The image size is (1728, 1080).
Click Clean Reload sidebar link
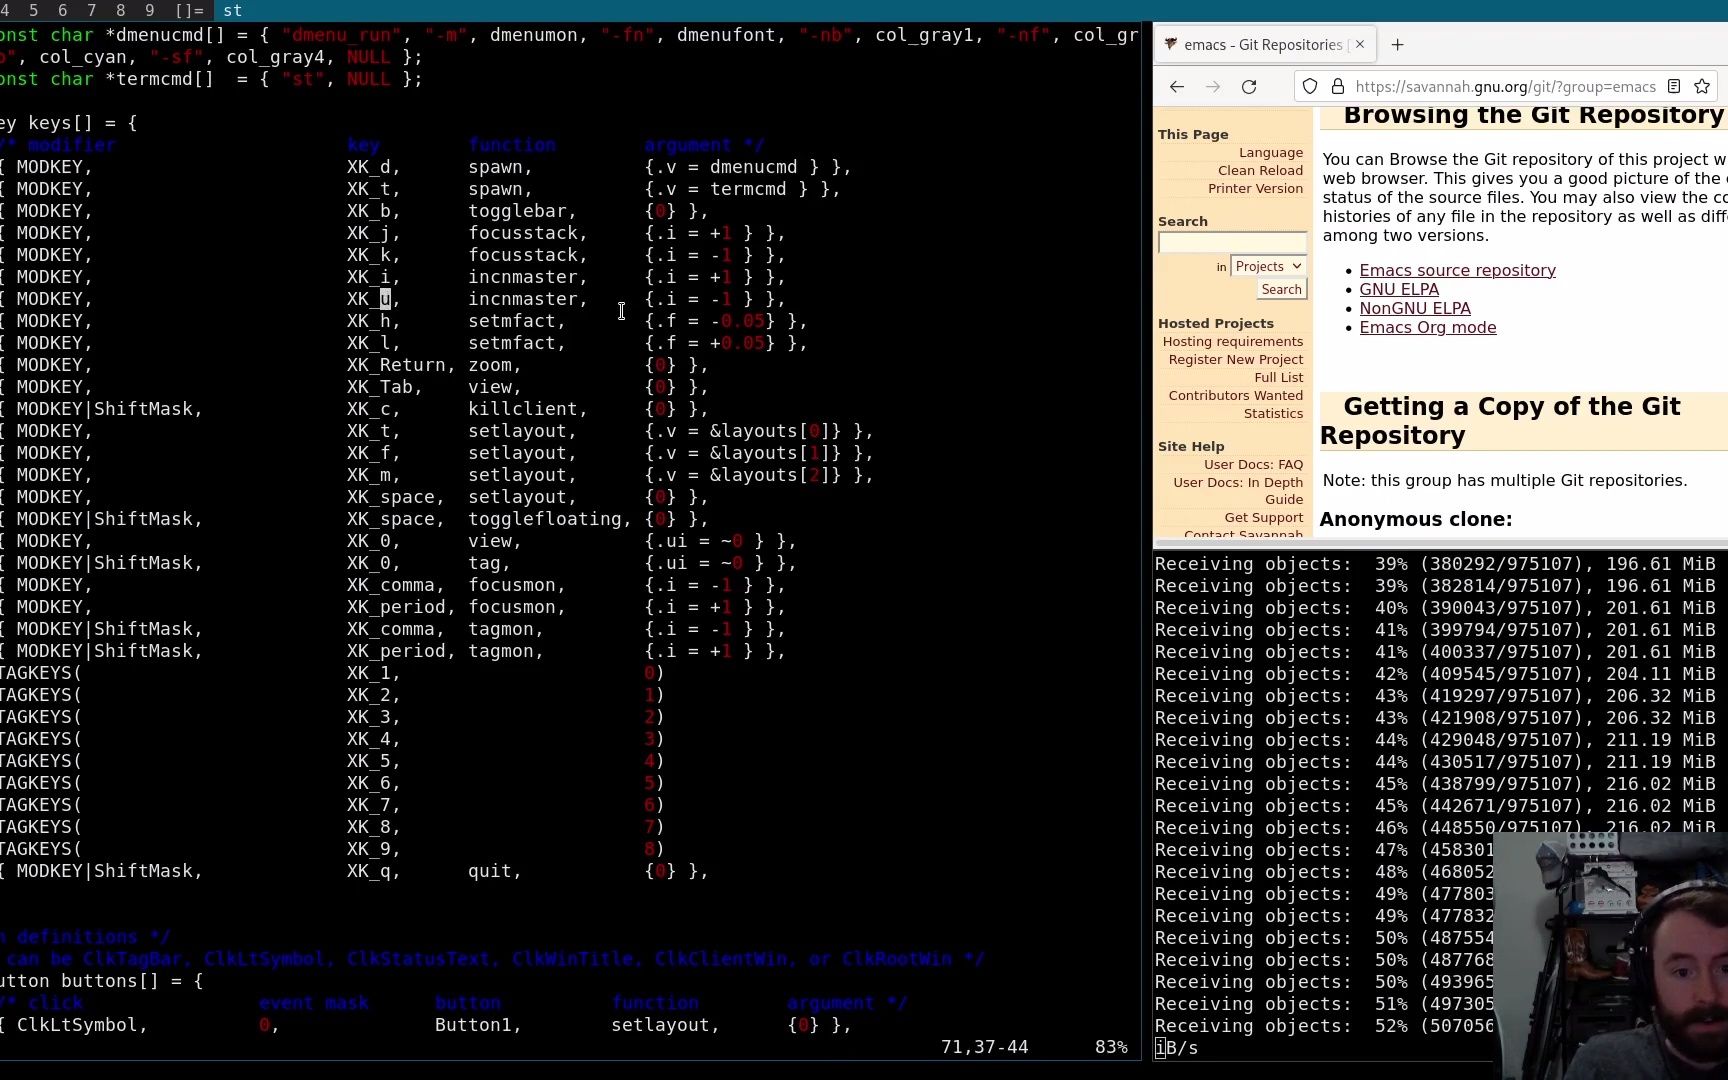coord(1260,170)
